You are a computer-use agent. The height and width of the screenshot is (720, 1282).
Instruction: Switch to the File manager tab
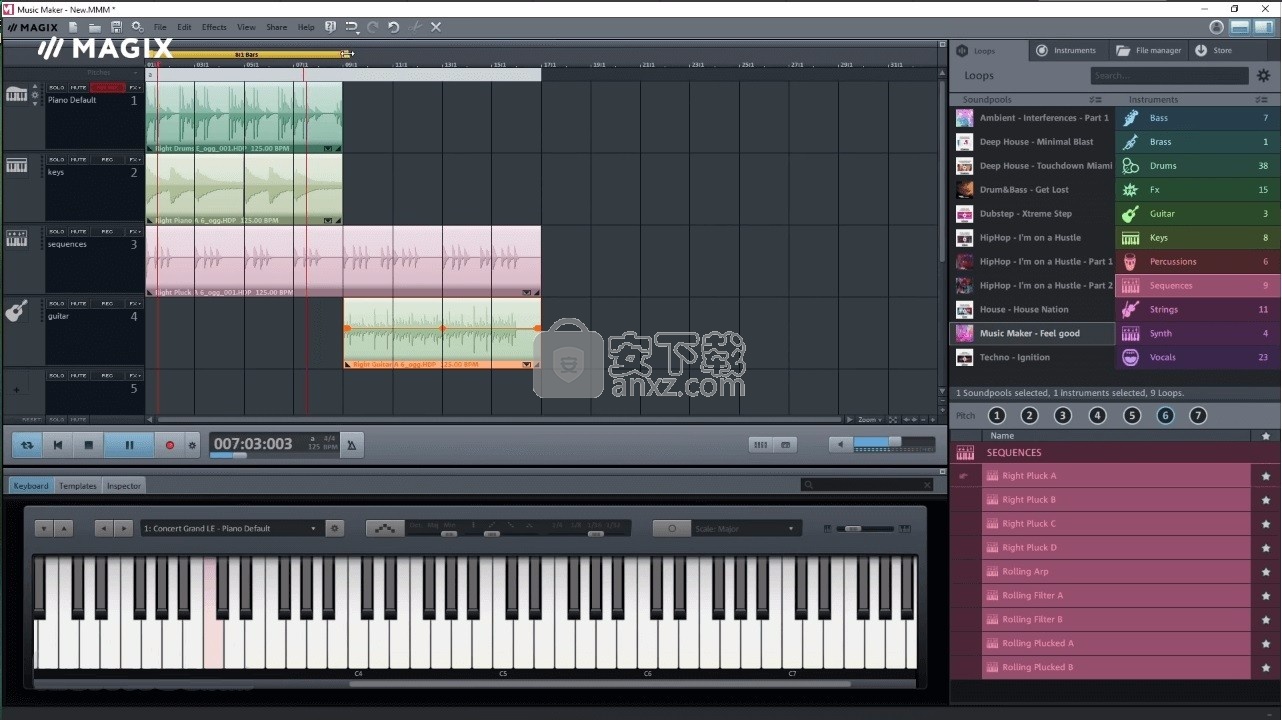tap(1149, 50)
